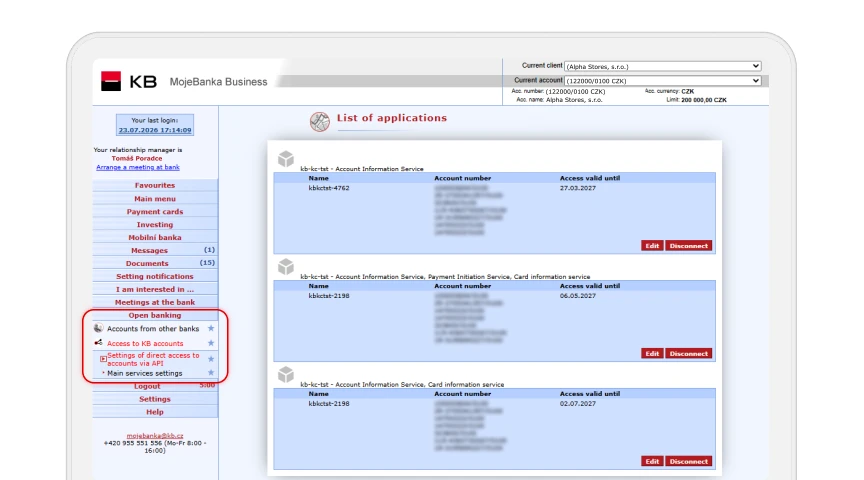
Task: Click the List of applications header icon
Action: click(320, 121)
